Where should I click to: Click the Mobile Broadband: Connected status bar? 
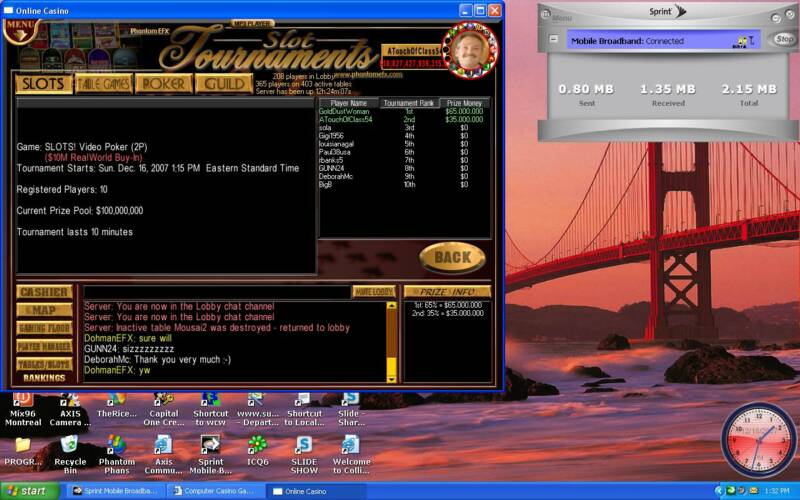coord(664,40)
